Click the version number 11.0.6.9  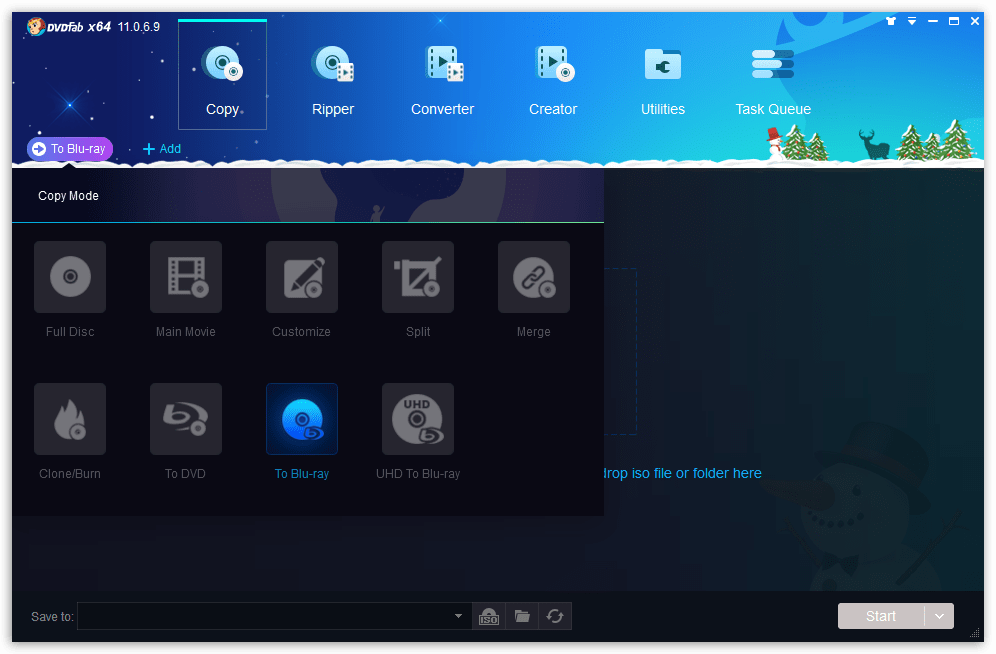pos(138,27)
